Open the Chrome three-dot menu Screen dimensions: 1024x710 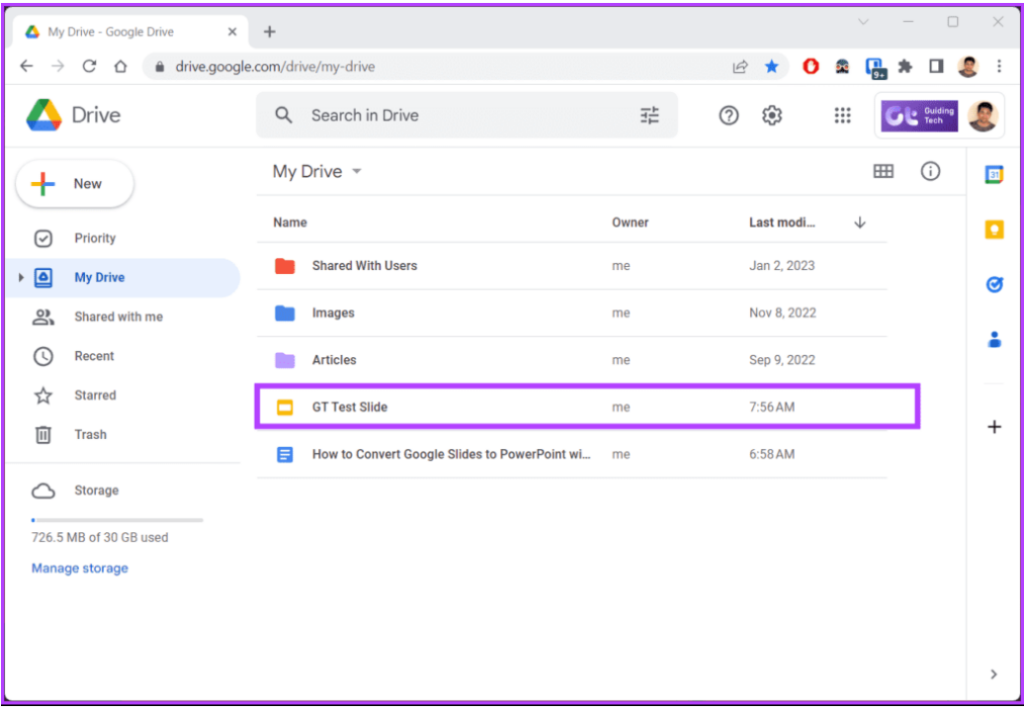point(999,66)
